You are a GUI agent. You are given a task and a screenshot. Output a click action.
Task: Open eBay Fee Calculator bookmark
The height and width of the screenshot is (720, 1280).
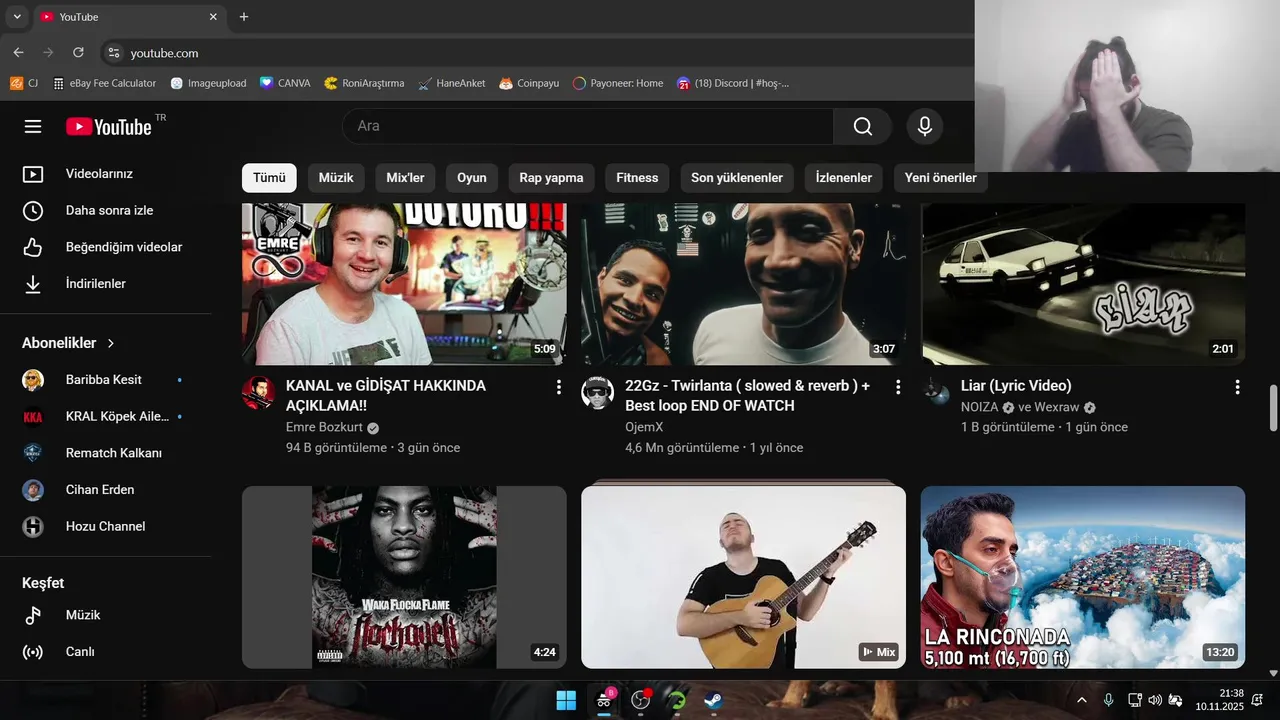pos(104,83)
